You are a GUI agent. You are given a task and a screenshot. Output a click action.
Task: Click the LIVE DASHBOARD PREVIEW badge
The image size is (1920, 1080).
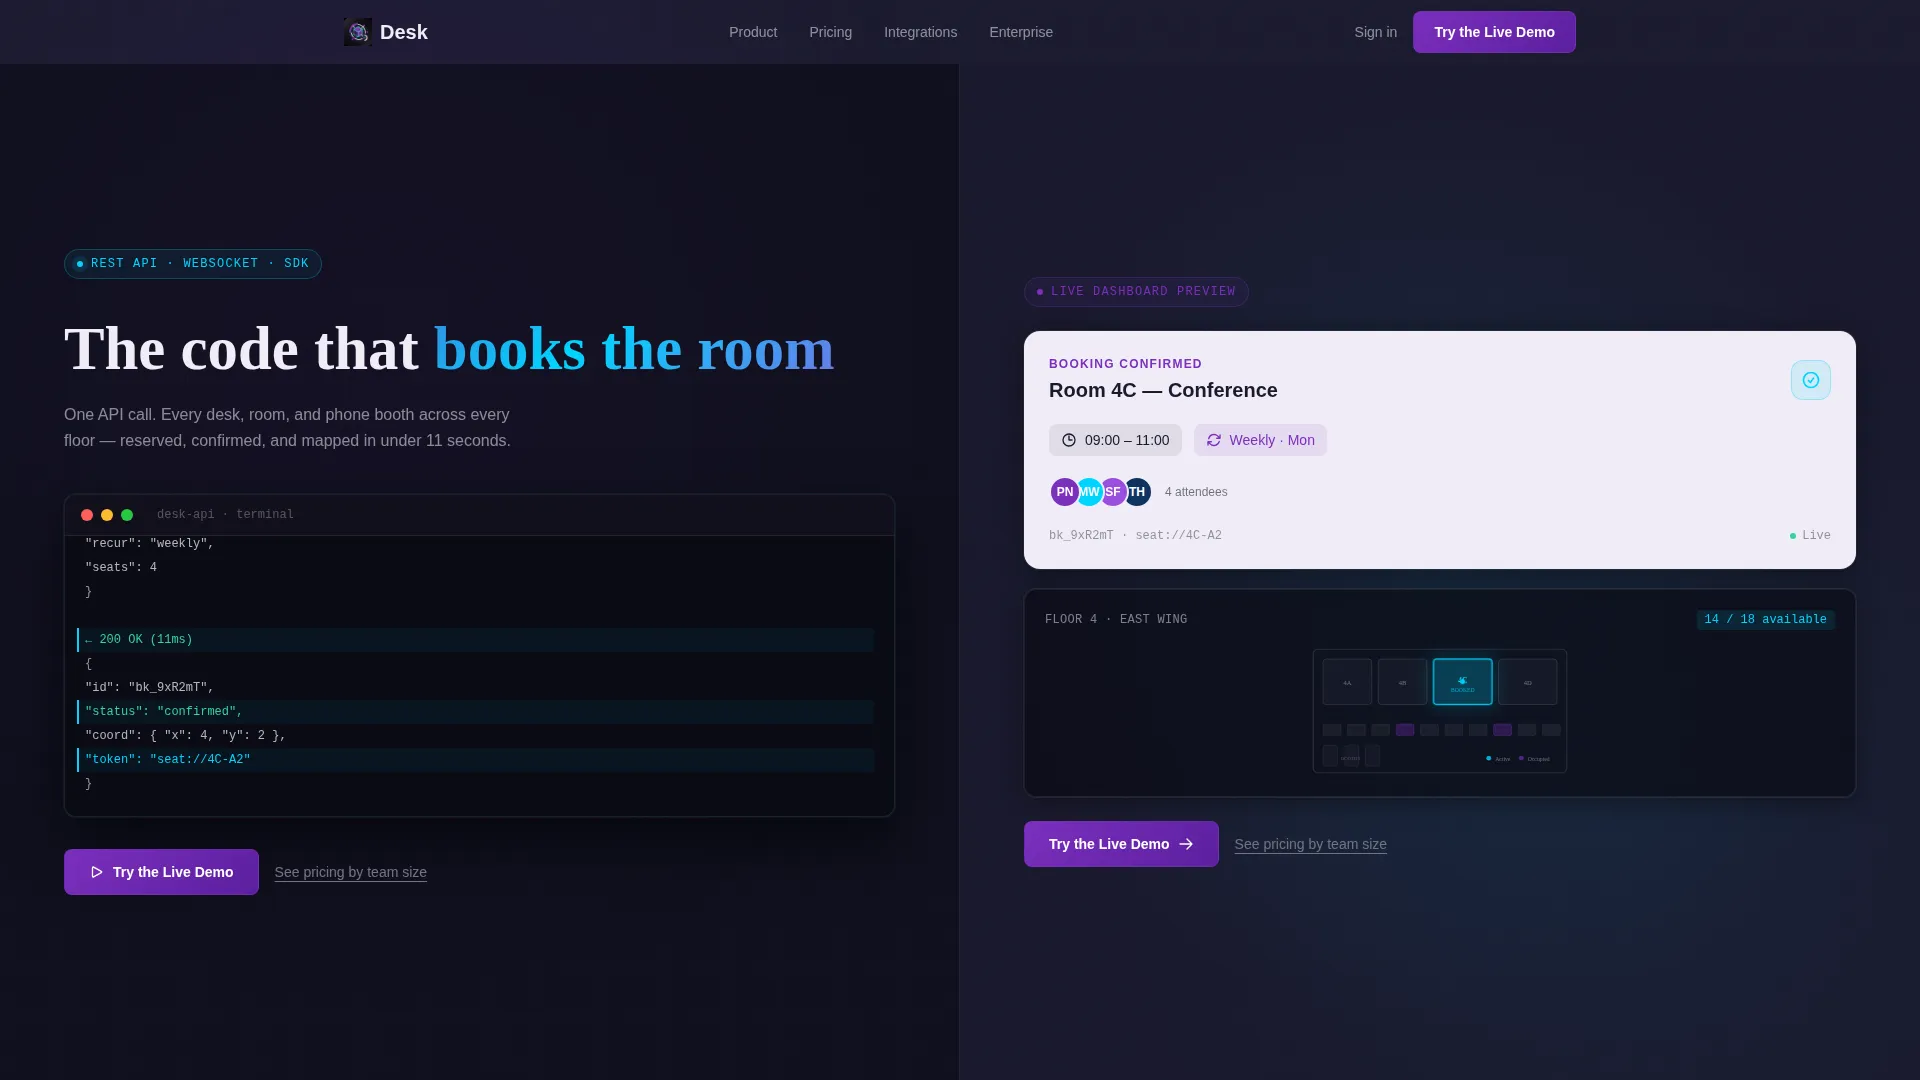pyautogui.click(x=1136, y=292)
